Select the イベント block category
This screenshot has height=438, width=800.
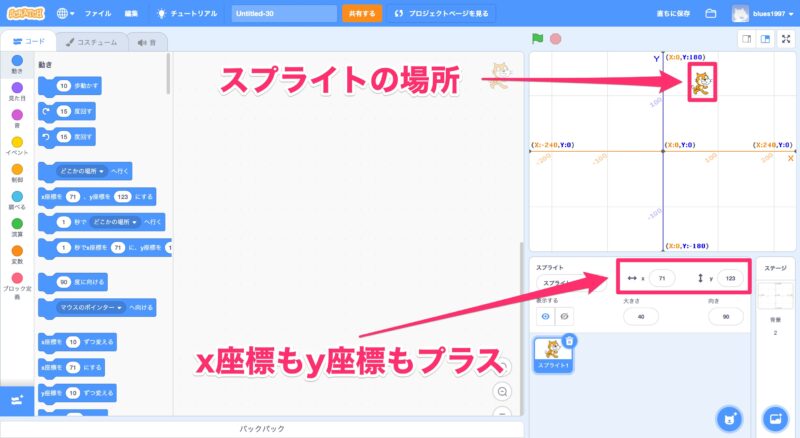coord(16,146)
